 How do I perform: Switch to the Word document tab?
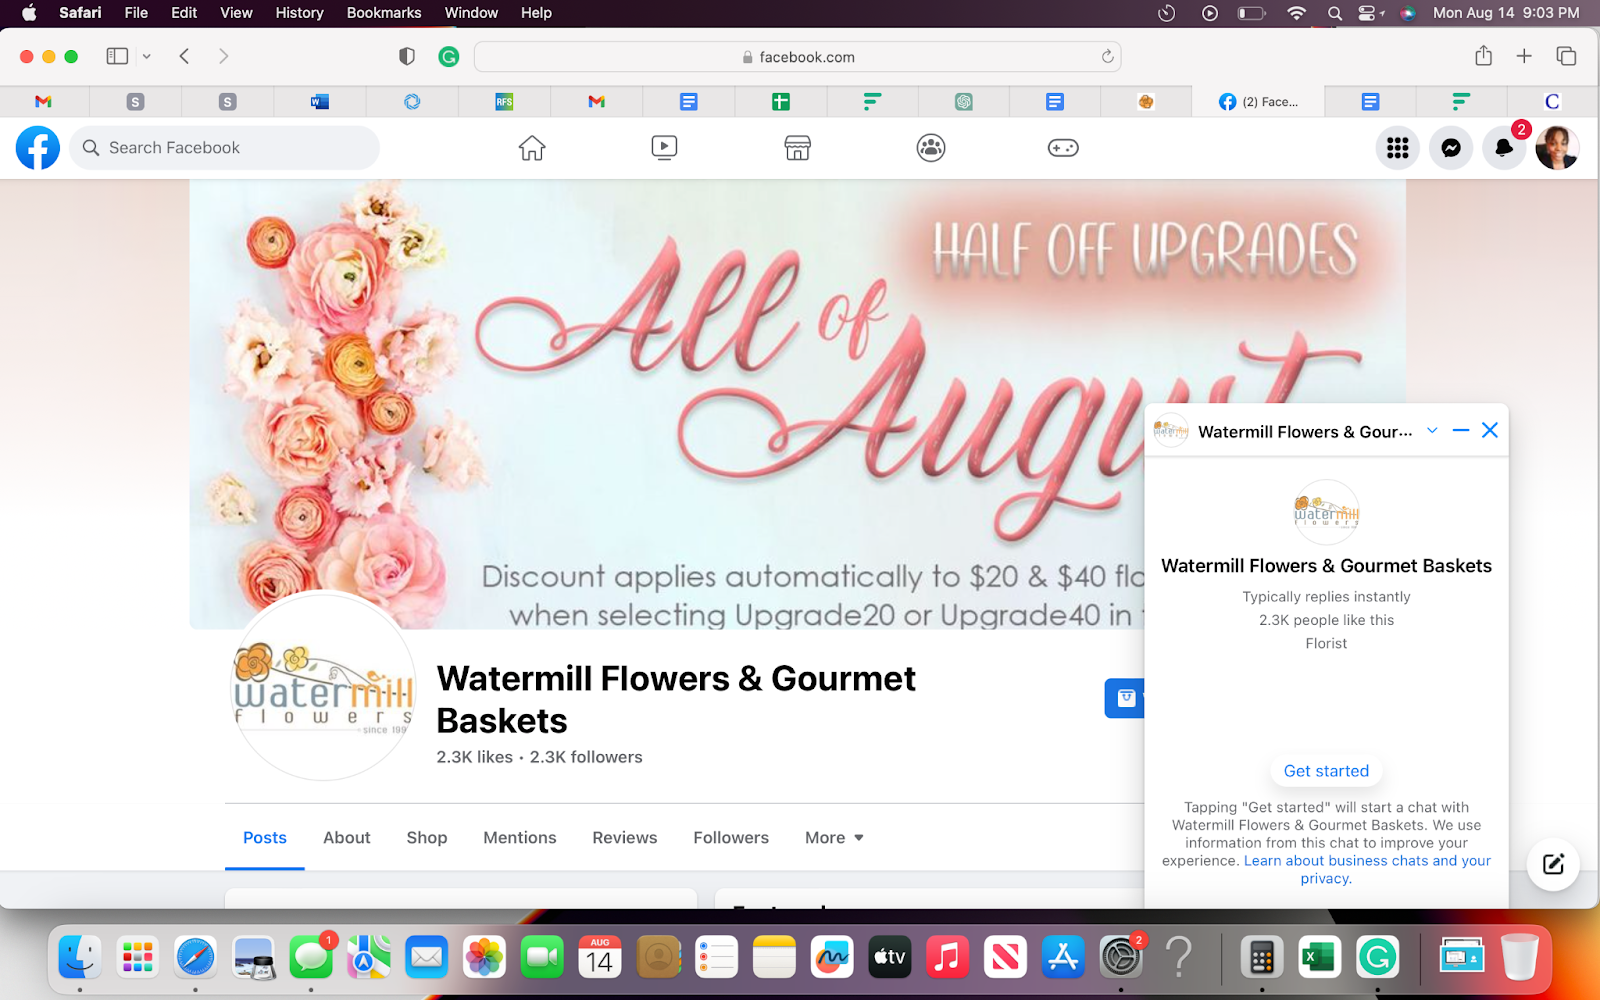pyautogui.click(x=320, y=101)
